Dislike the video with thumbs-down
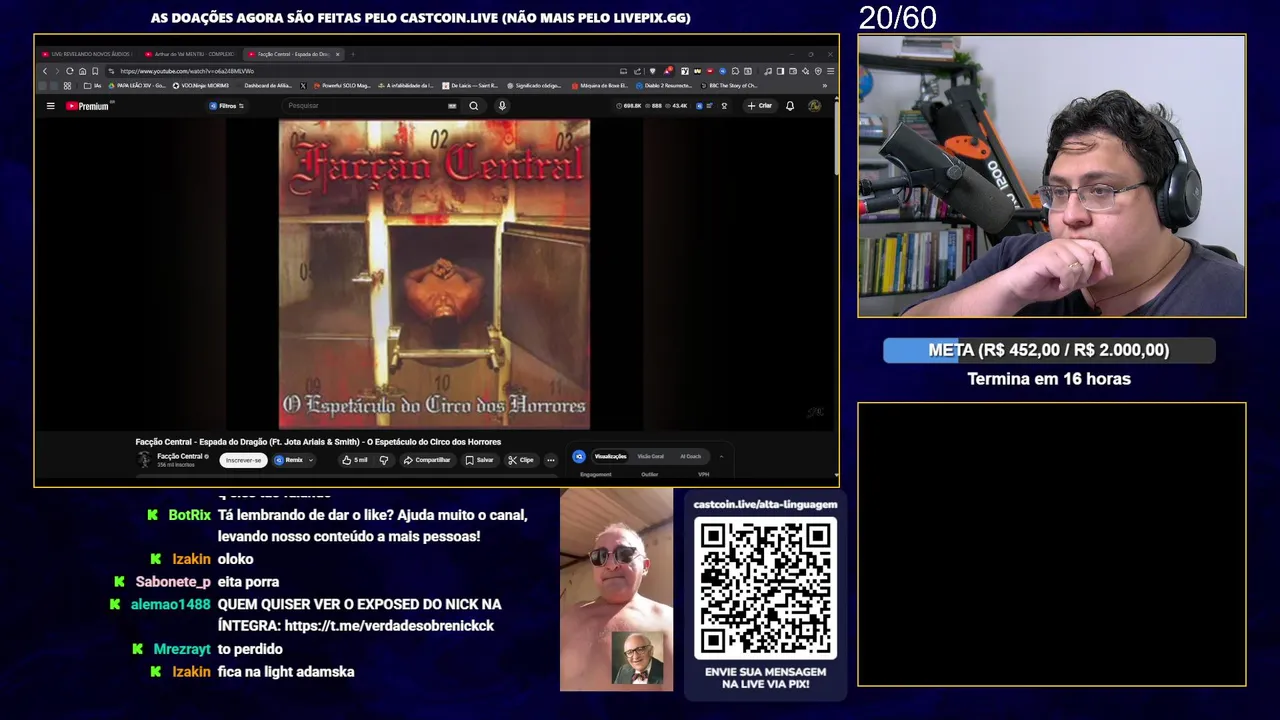Screen dimensions: 1280x720 tap(383, 460)
